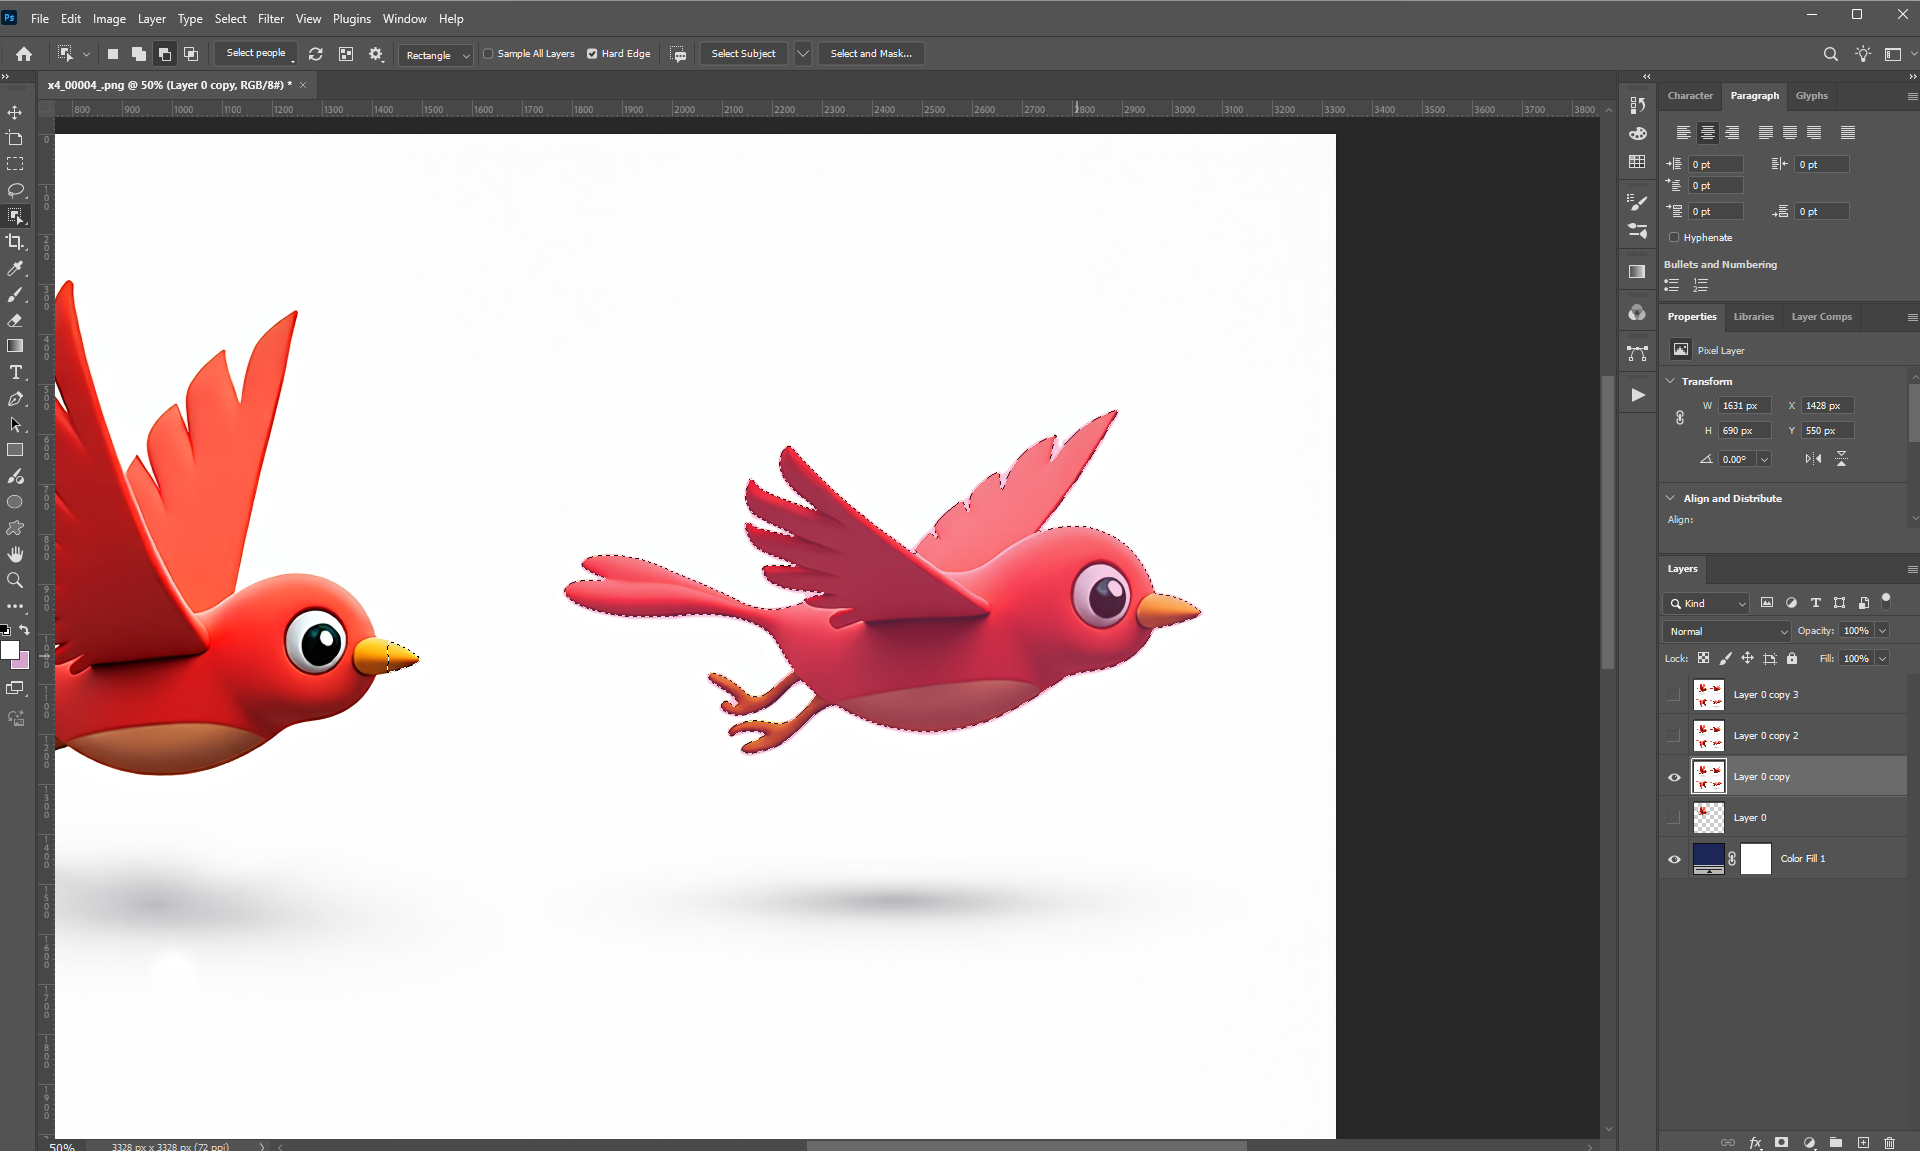Select the Crop tool

[x=15, y=242]
